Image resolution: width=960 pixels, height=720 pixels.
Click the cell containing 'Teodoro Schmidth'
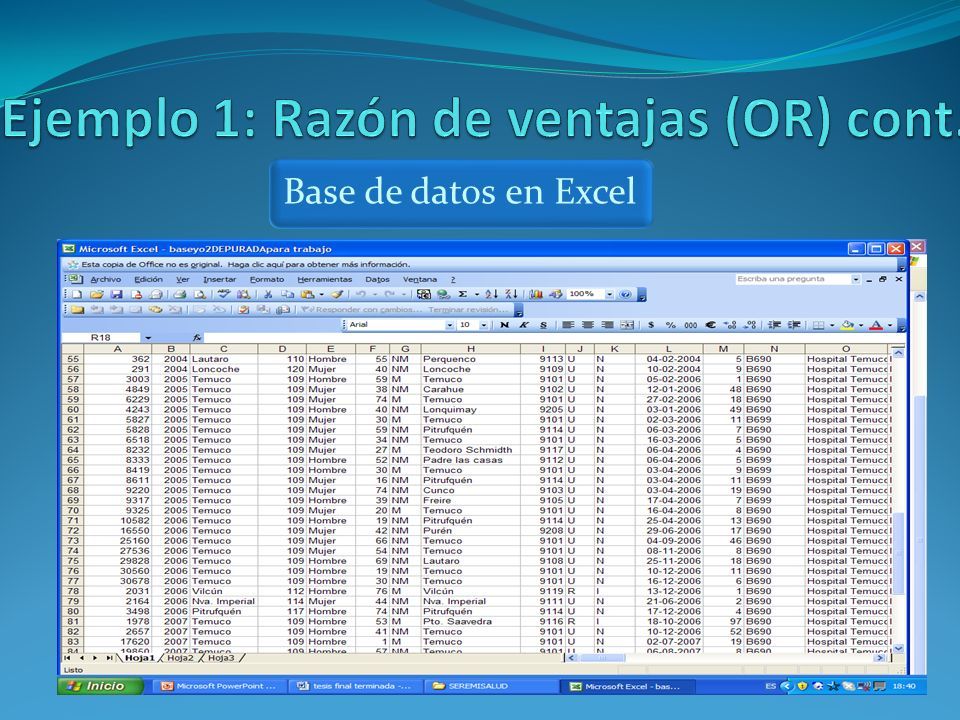[x=470, y=449]
